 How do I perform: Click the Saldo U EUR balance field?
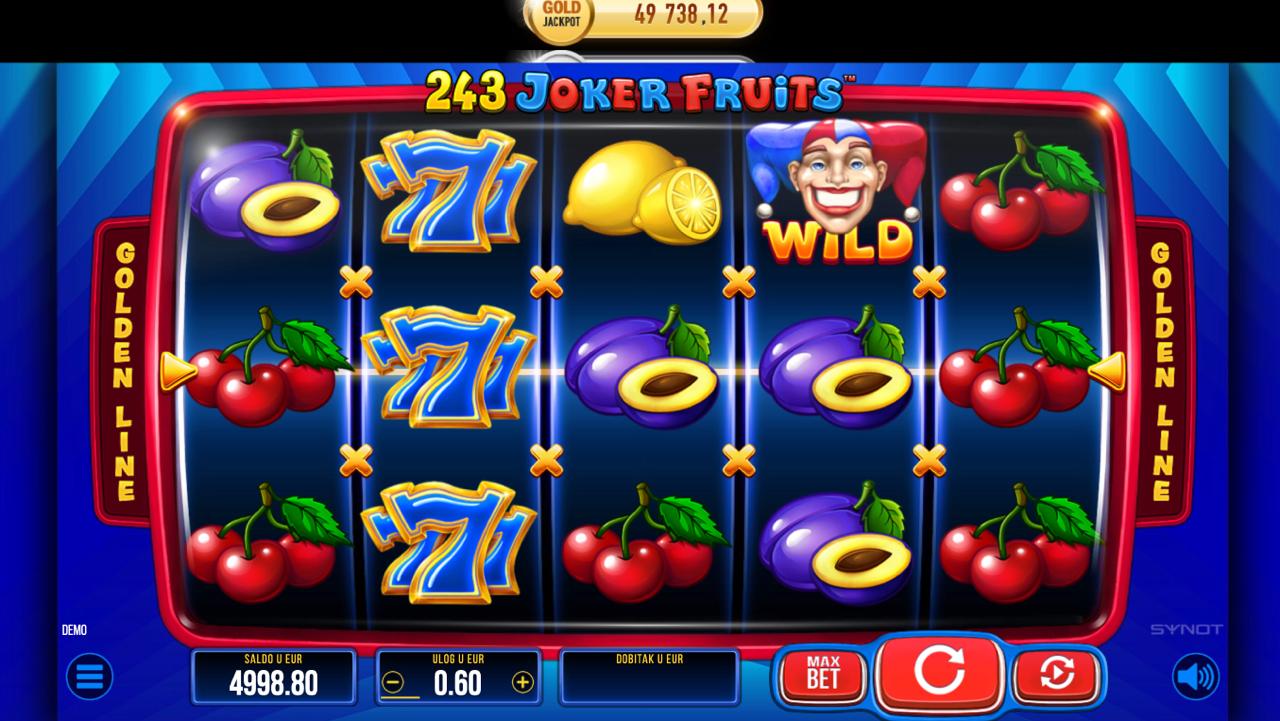(273, 677)
